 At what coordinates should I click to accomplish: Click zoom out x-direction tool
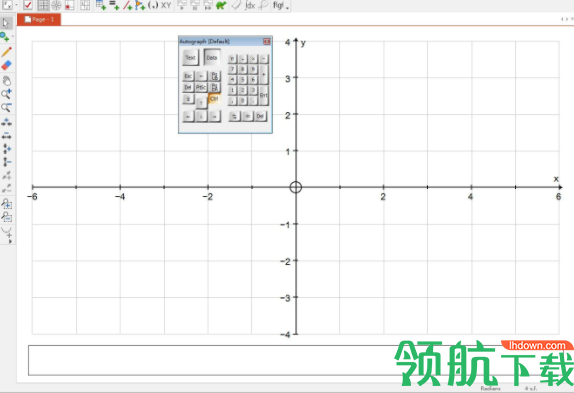pos(6,136)
